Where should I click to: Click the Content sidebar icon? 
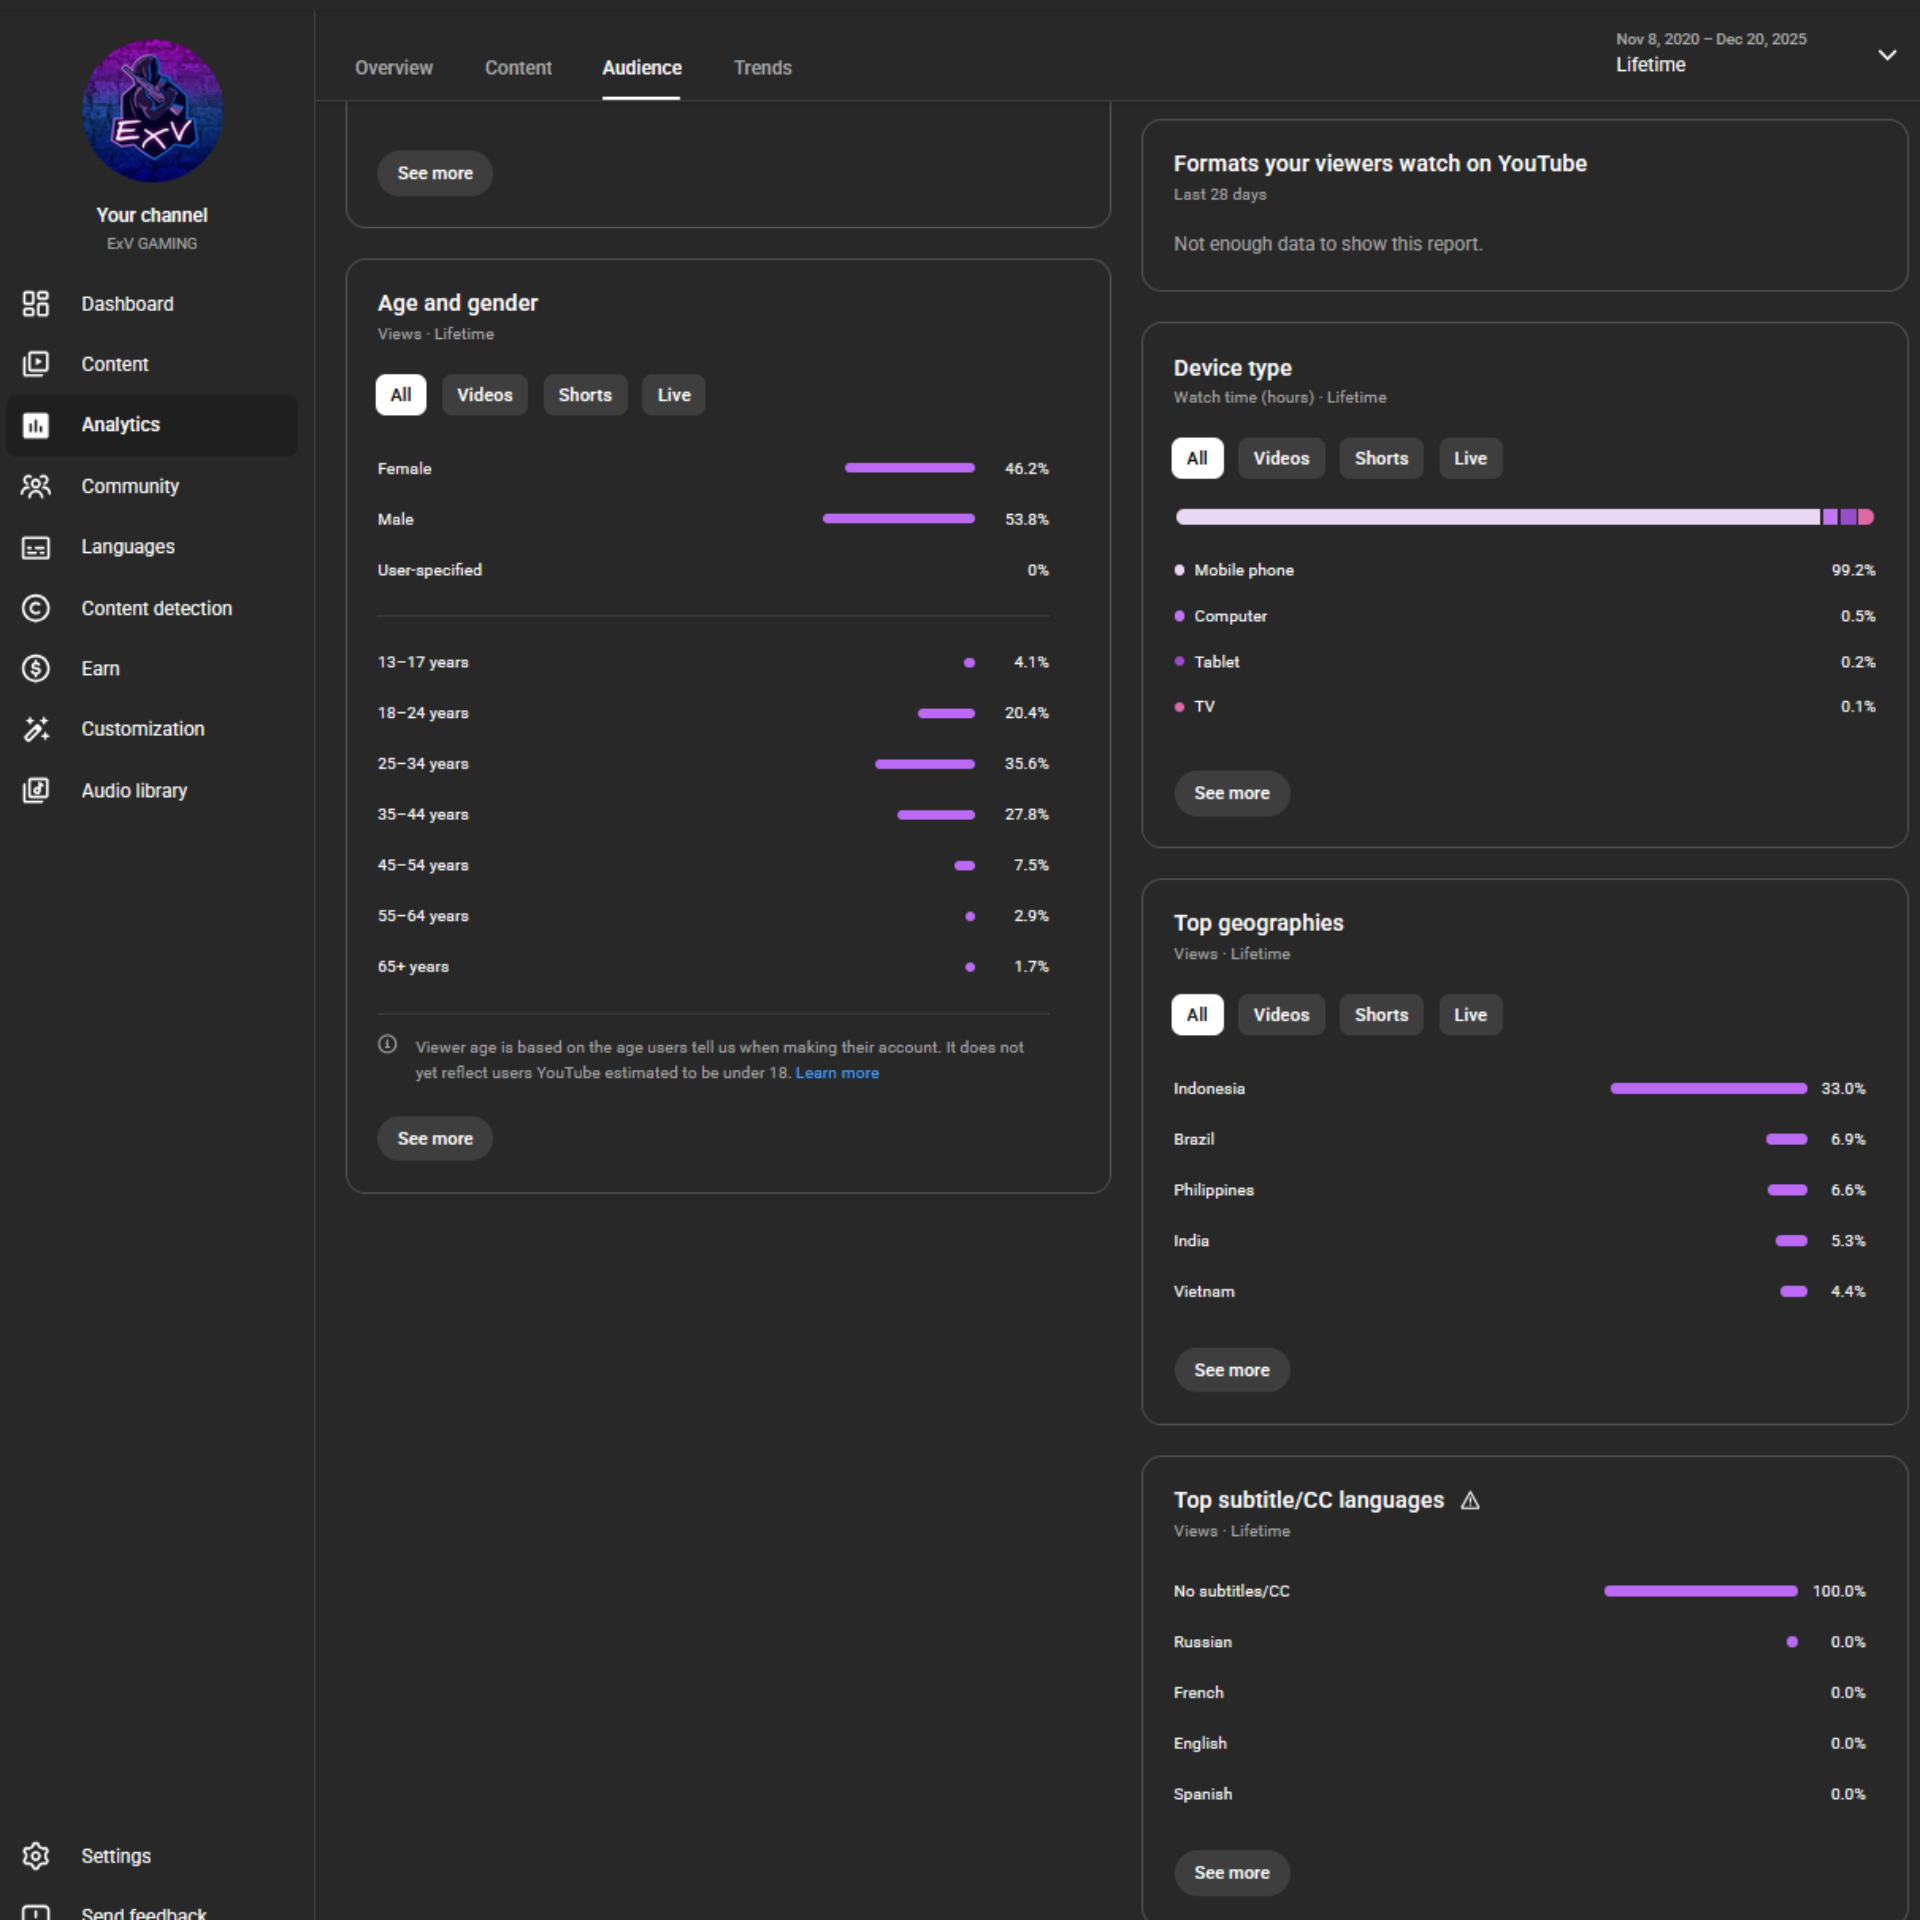(x=36, y=364)
